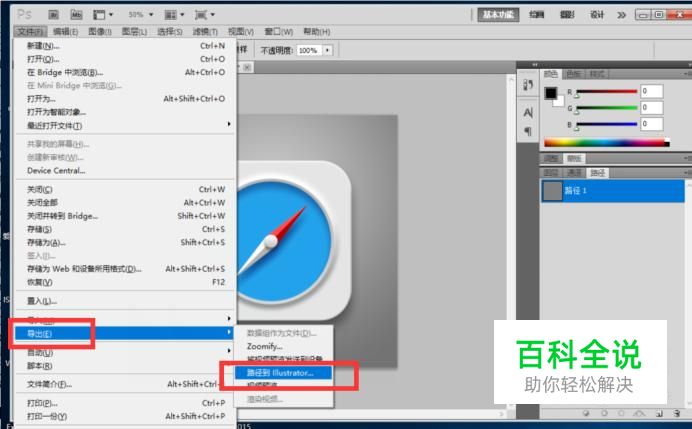Open the screen mode dropdown
The image size is (692, 429).
[204, 15]
